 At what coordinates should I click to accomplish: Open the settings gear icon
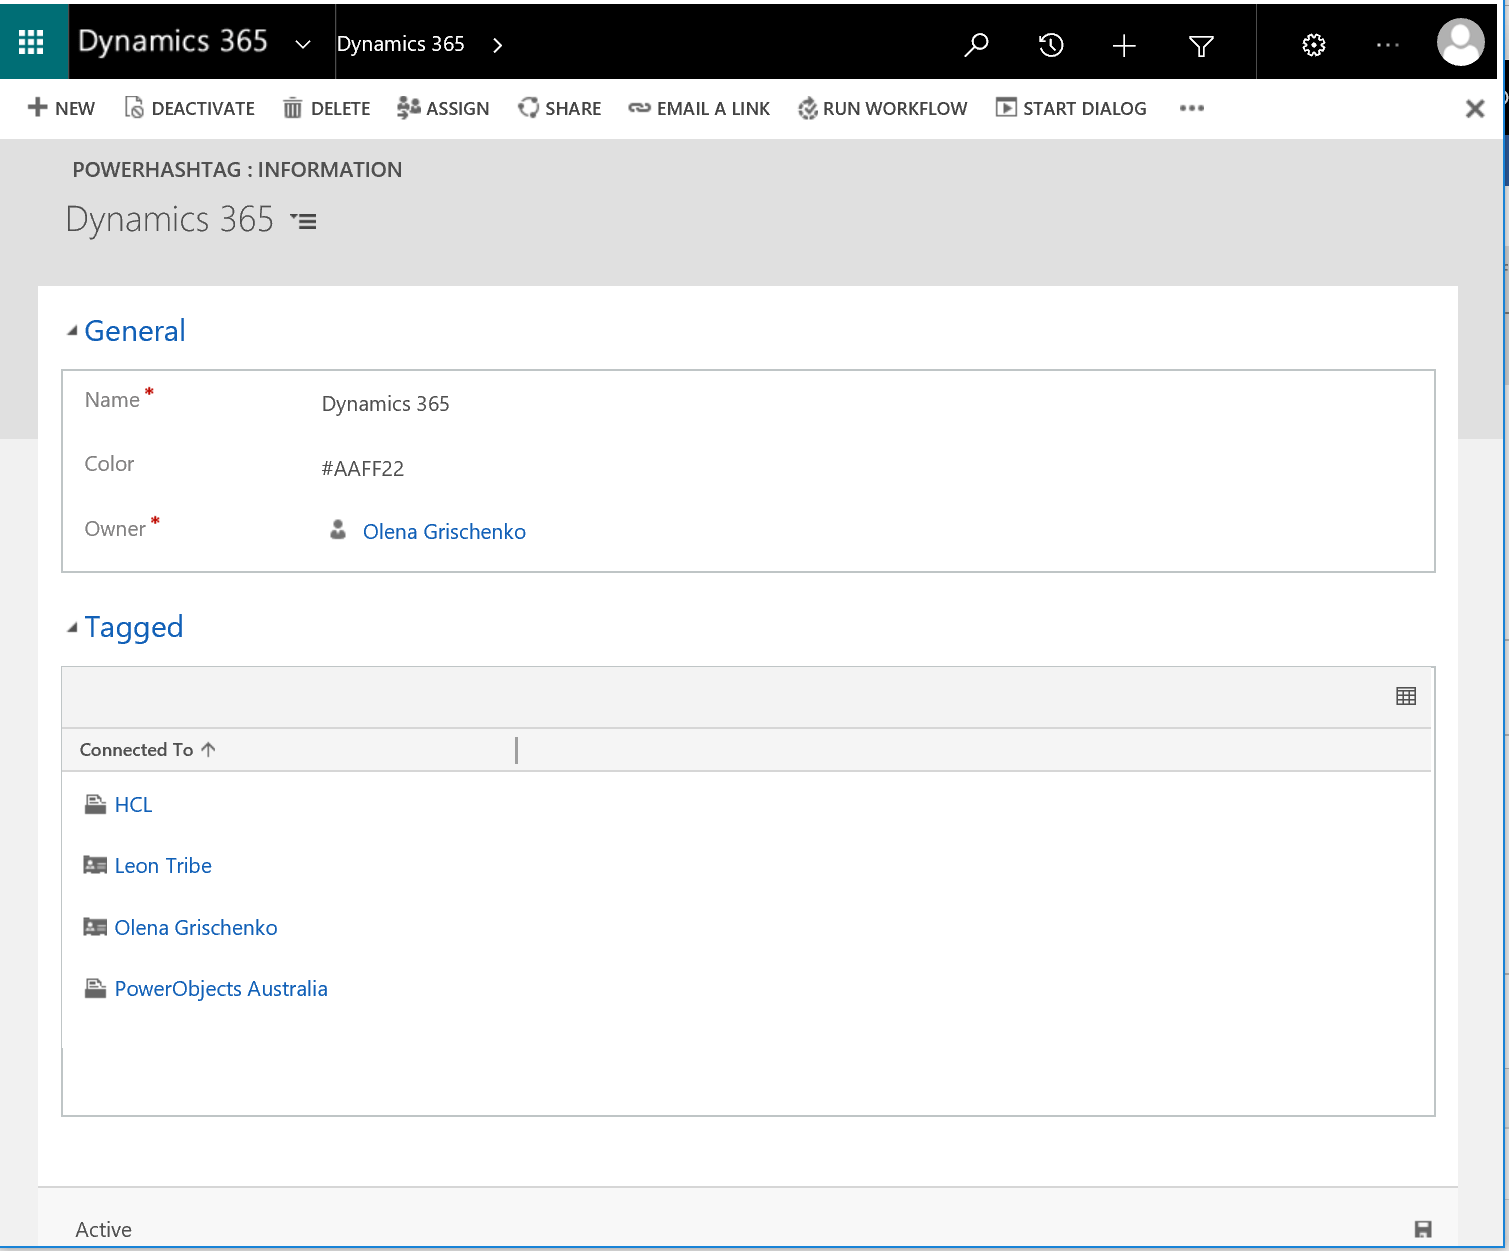[1313, 45]
